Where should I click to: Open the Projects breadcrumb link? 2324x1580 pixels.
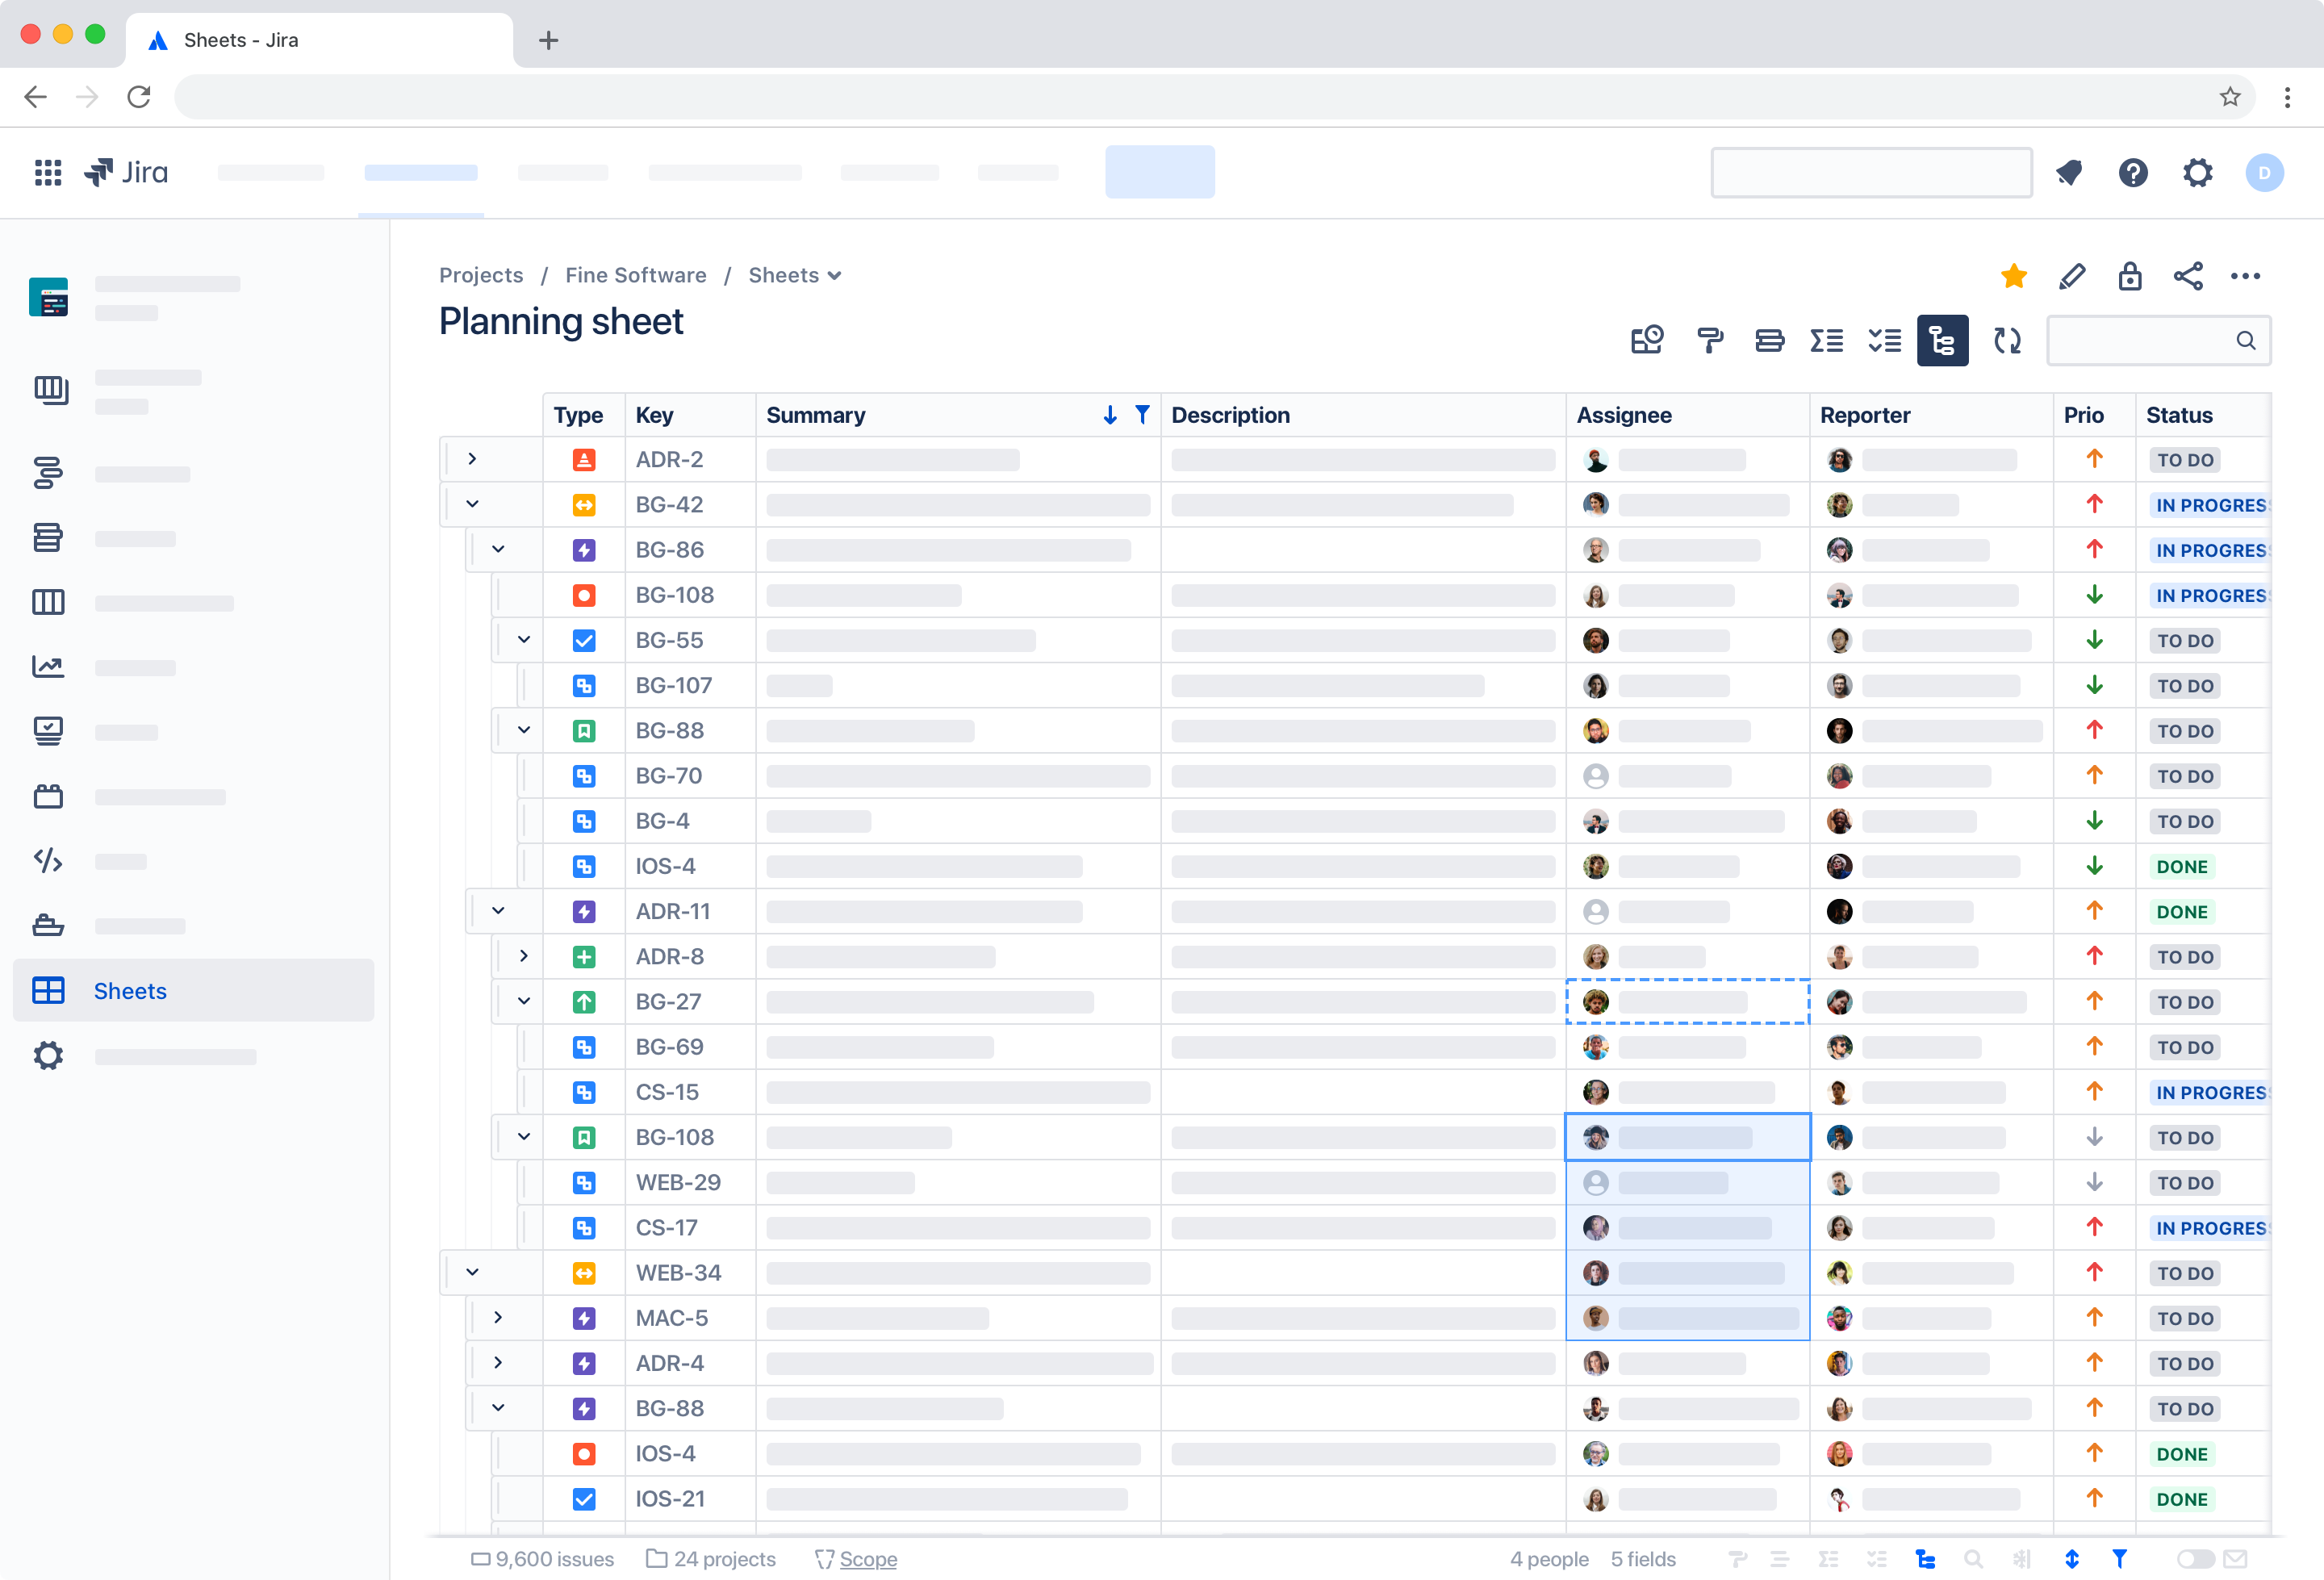481,276
